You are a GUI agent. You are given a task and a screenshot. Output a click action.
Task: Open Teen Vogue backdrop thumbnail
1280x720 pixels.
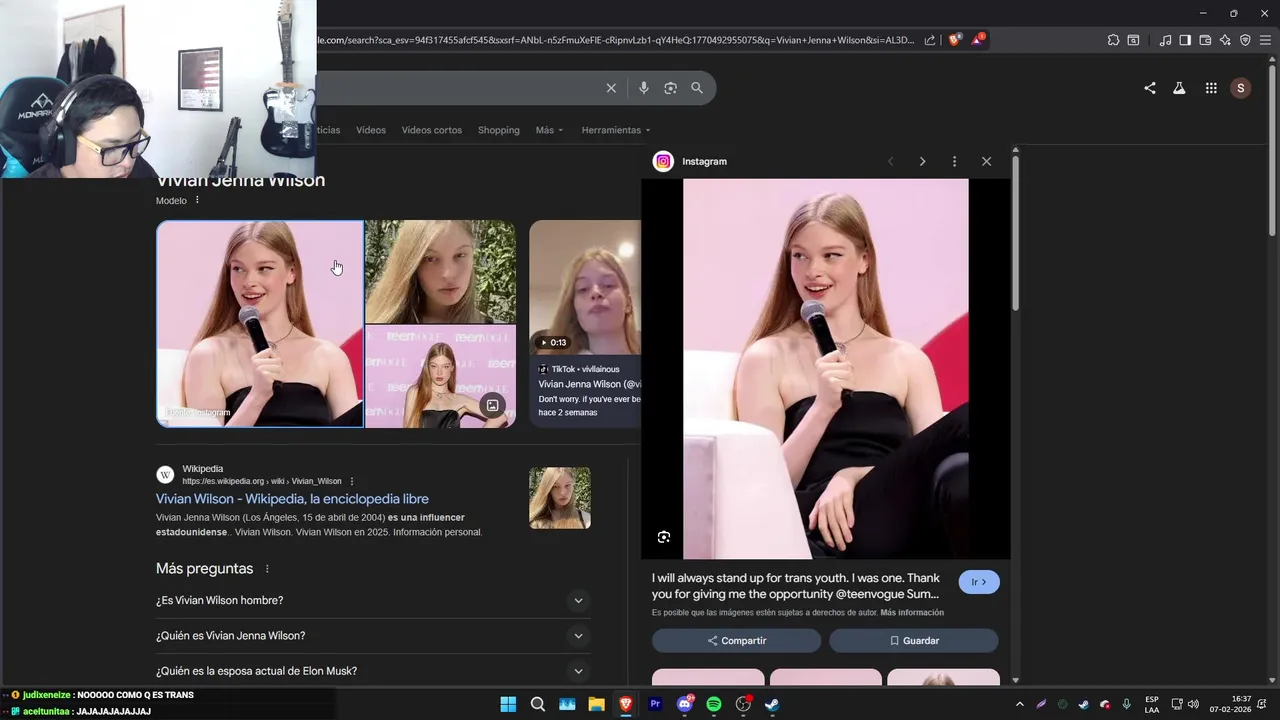pos(441,377)
